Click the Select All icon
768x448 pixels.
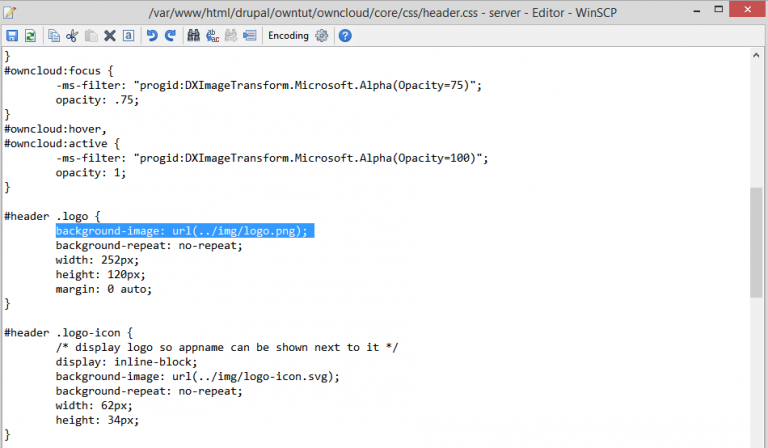[x=129, y=35]
